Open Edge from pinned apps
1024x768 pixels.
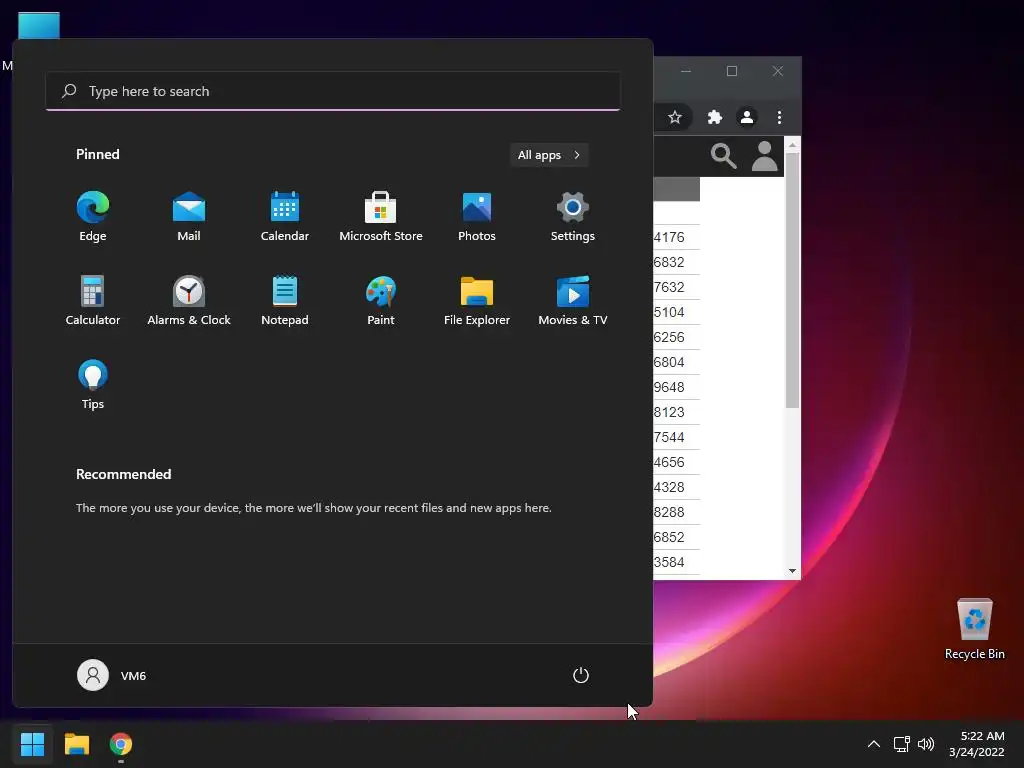point(93,217)
